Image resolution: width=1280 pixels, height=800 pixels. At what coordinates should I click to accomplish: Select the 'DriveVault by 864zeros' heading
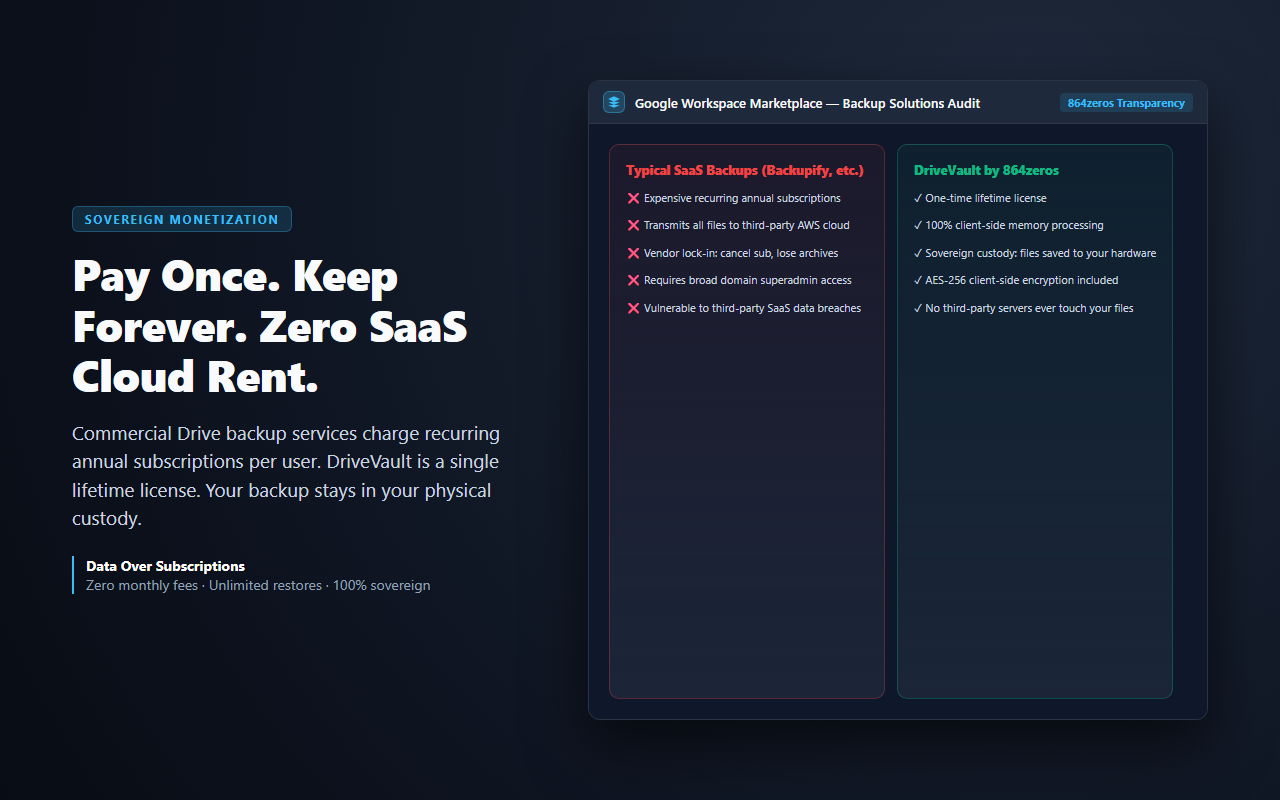click(986, 171)
